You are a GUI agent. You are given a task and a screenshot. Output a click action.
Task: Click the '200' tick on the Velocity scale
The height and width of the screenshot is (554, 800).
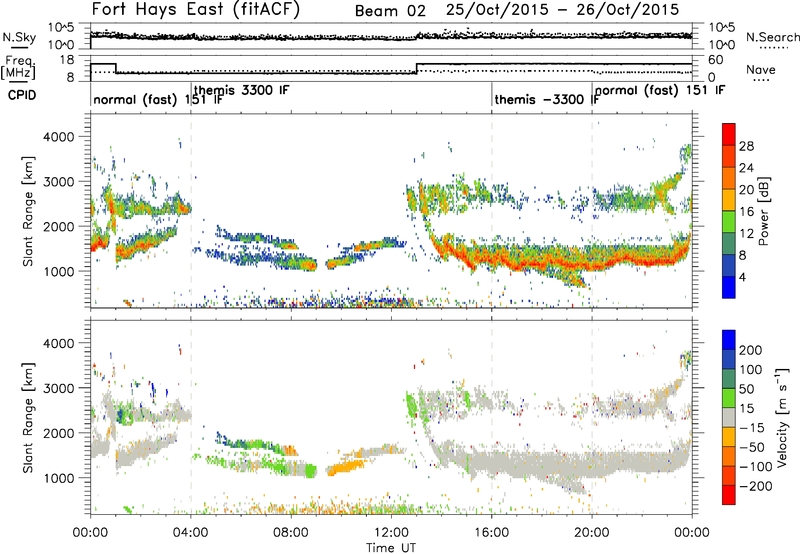click(x=751, y=350)
